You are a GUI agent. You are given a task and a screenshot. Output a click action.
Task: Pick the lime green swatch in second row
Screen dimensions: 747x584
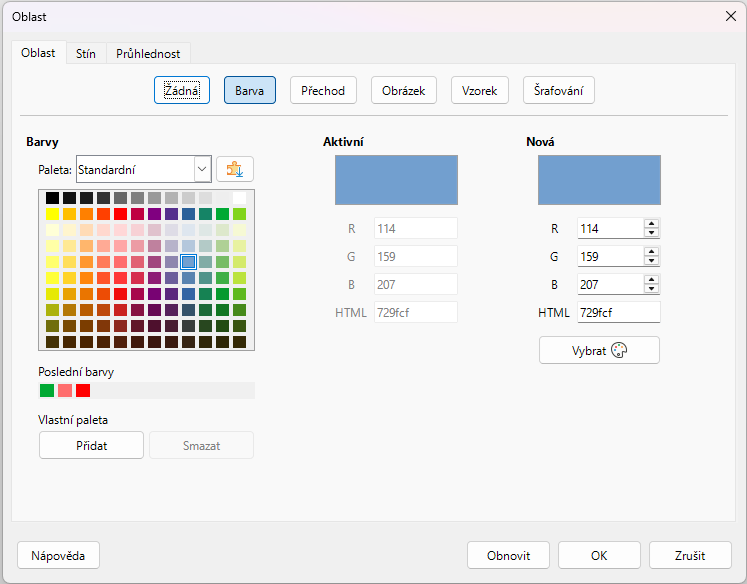click(x=240, y=214)
